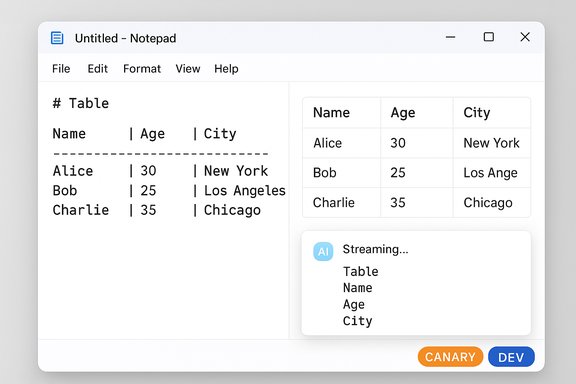Screen dimensions: 576x384
Task: Click 'Age' in the AI streaming panel
Action: 354,304
